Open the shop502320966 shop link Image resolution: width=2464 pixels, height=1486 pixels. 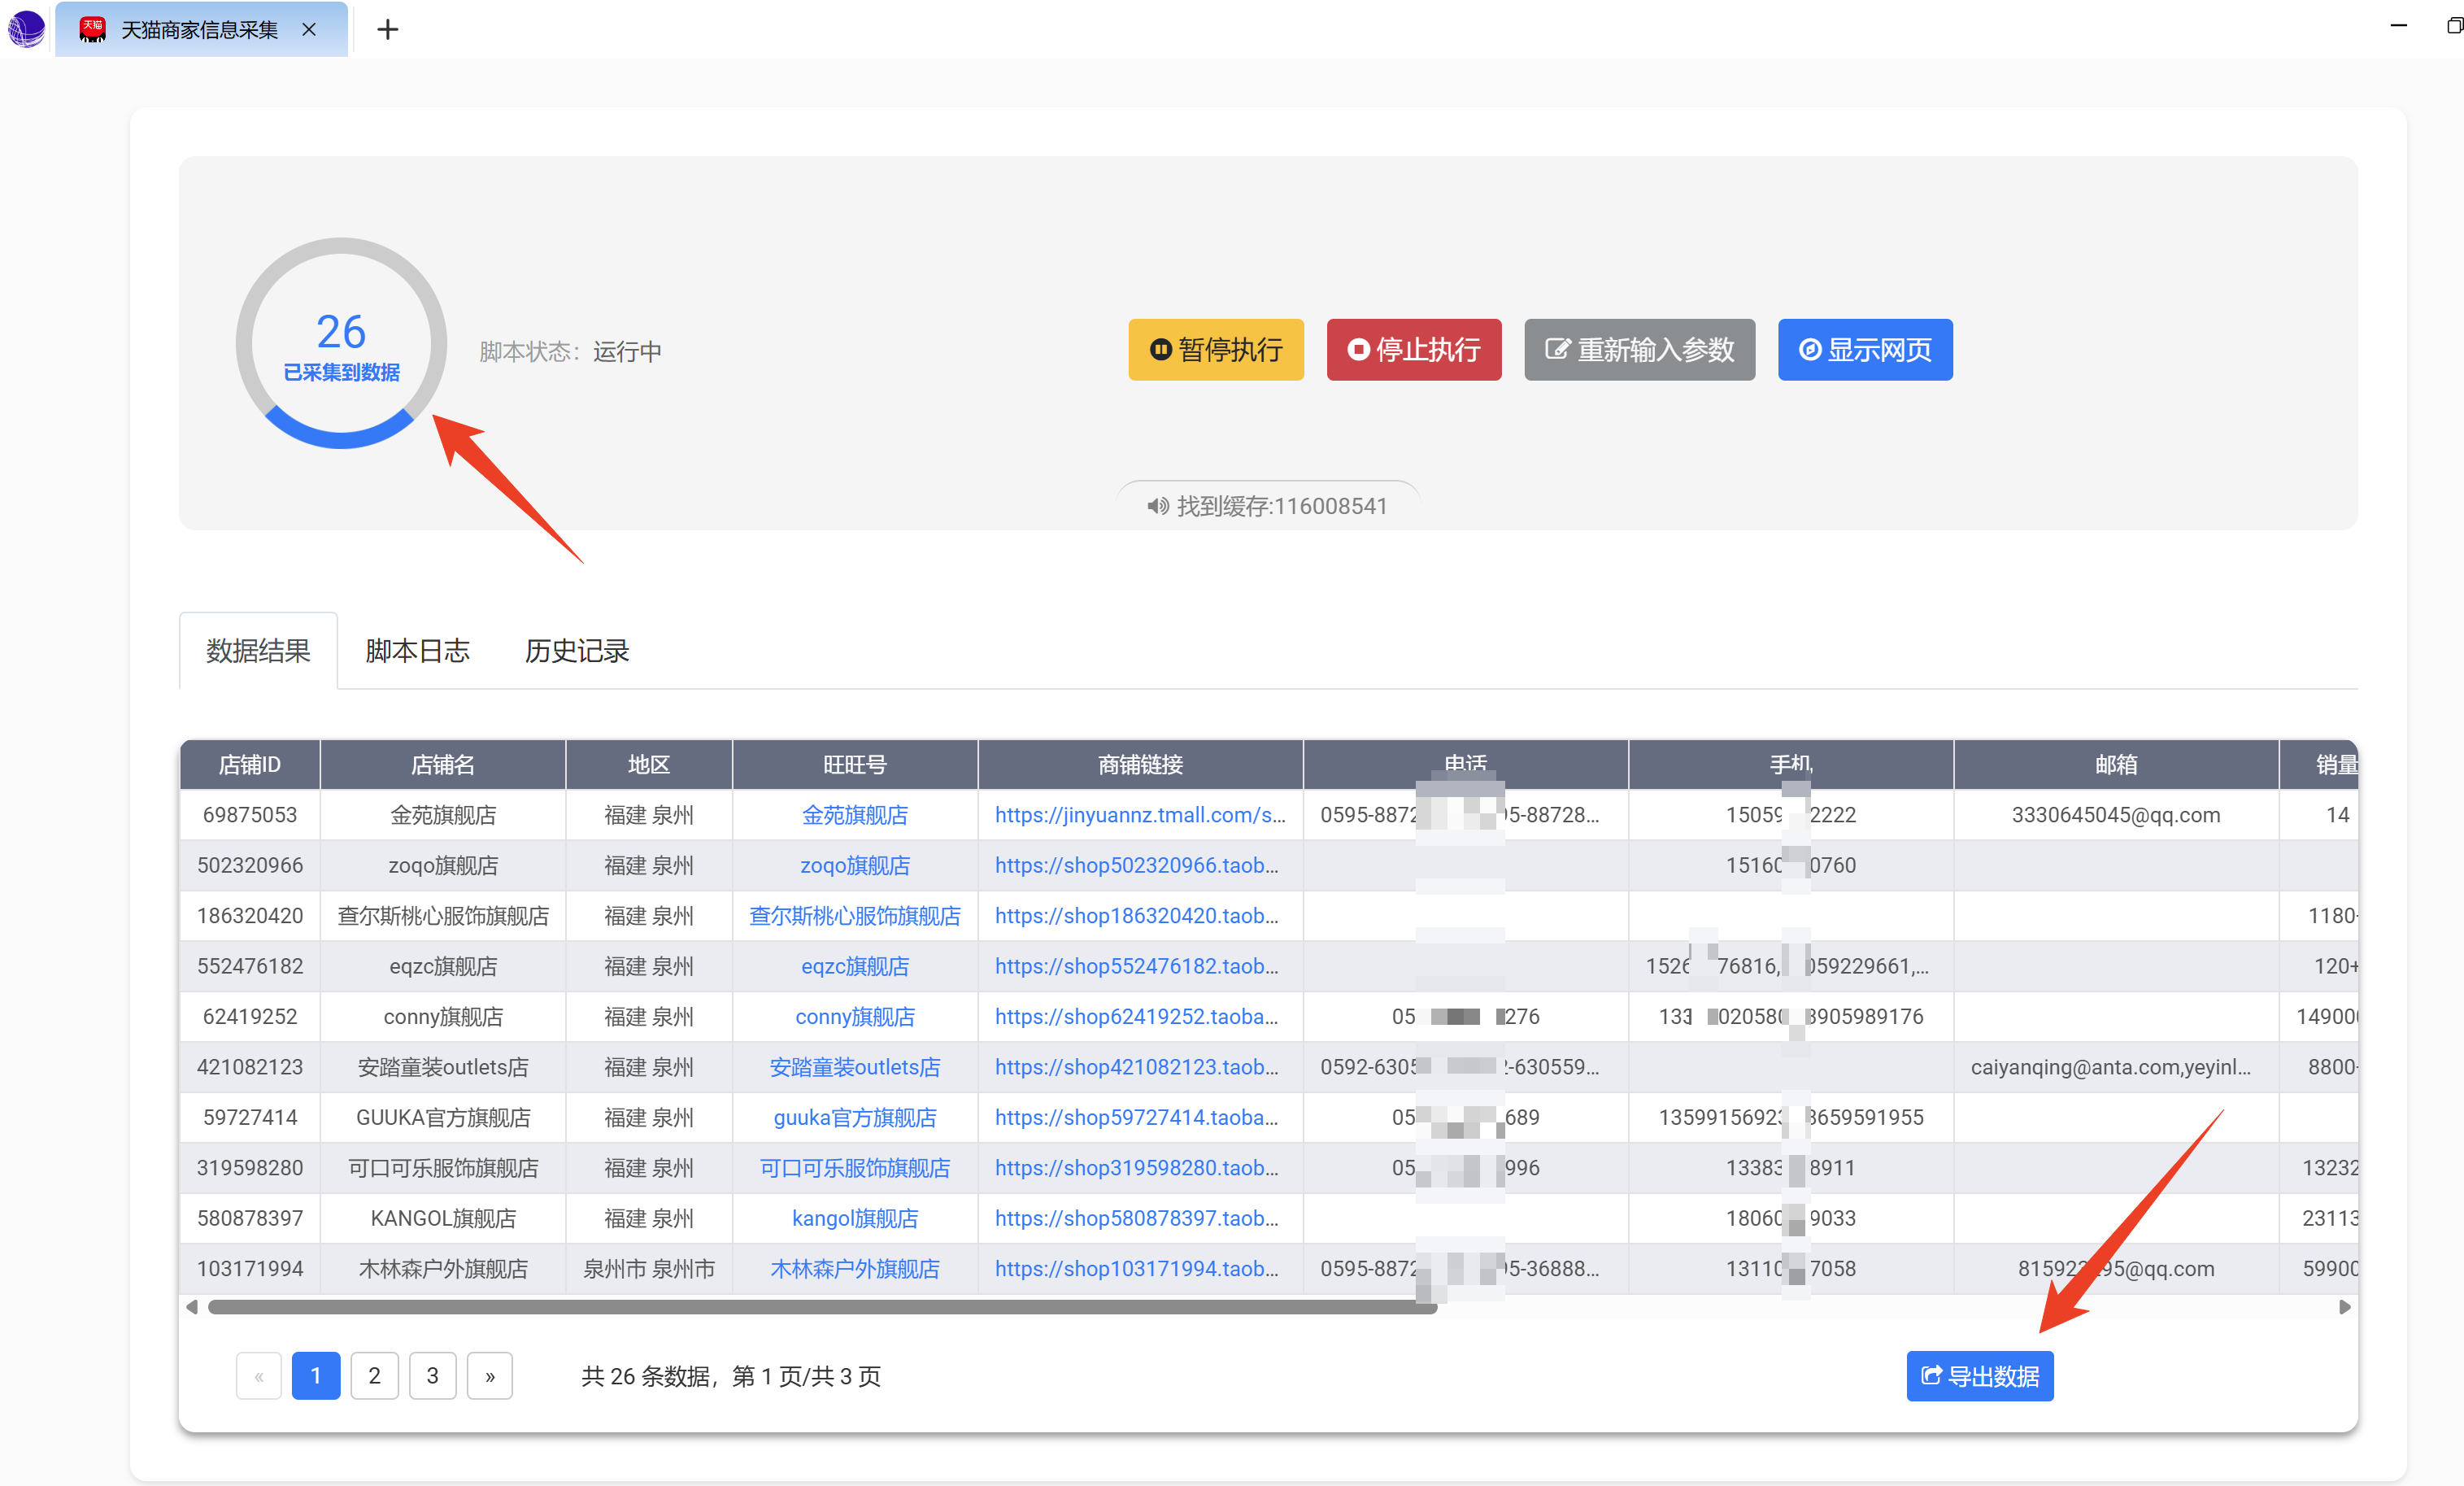(x=1137, y=865)
